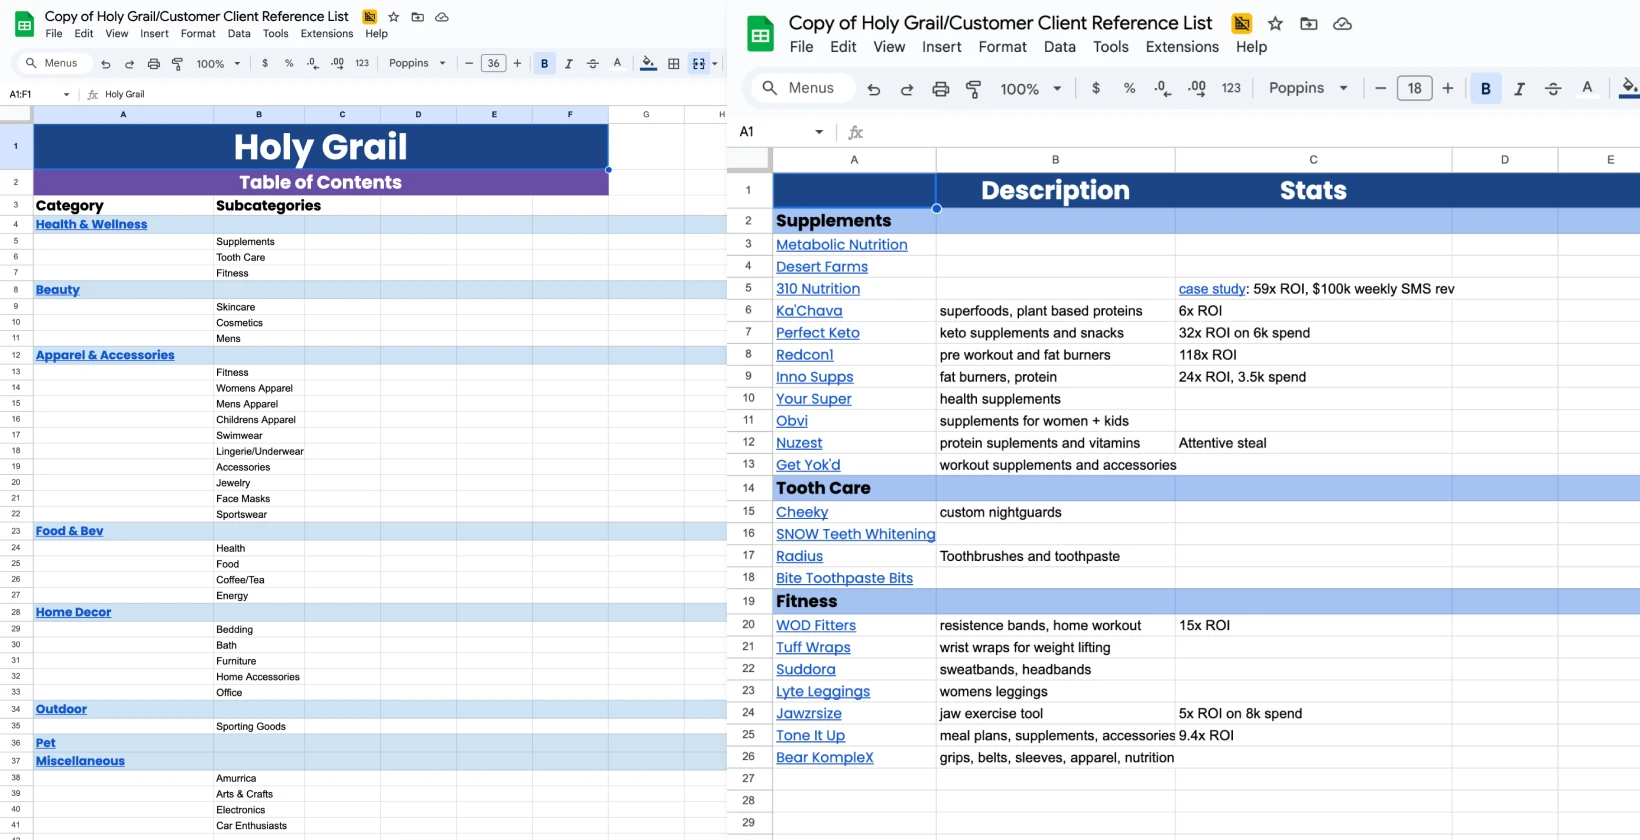
Task: Click the move to folder icon in right header
Action: tap(1309, 23)
